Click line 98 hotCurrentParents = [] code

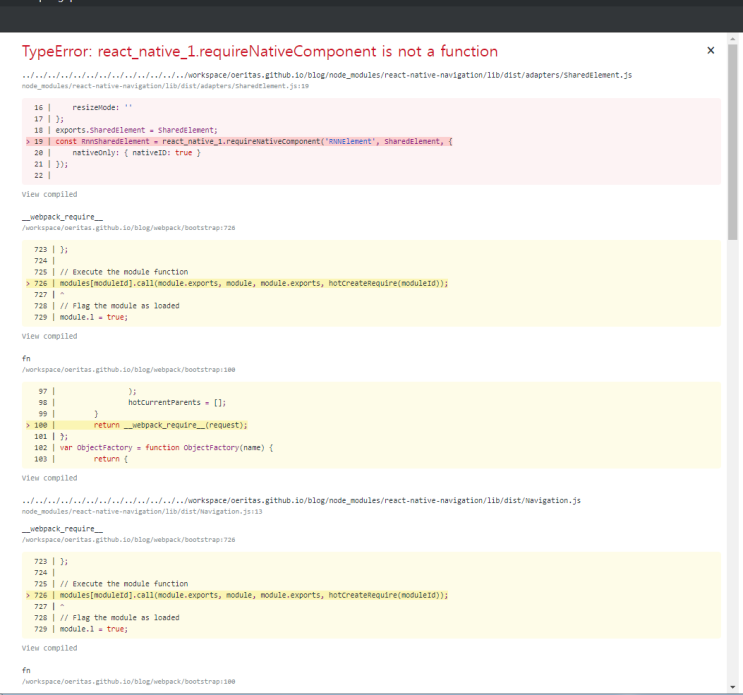(x=177, y=403)
